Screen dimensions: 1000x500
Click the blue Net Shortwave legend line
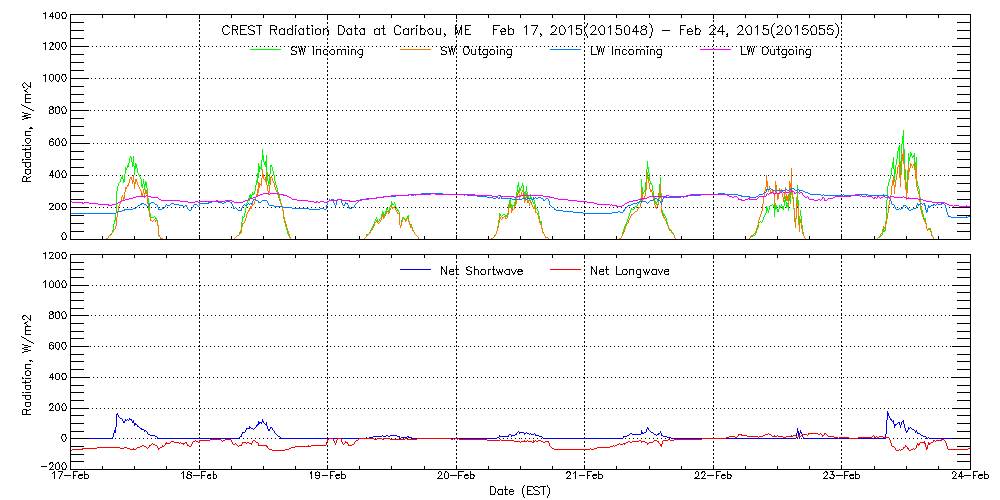pyautogui.click(x=417, y=270)
